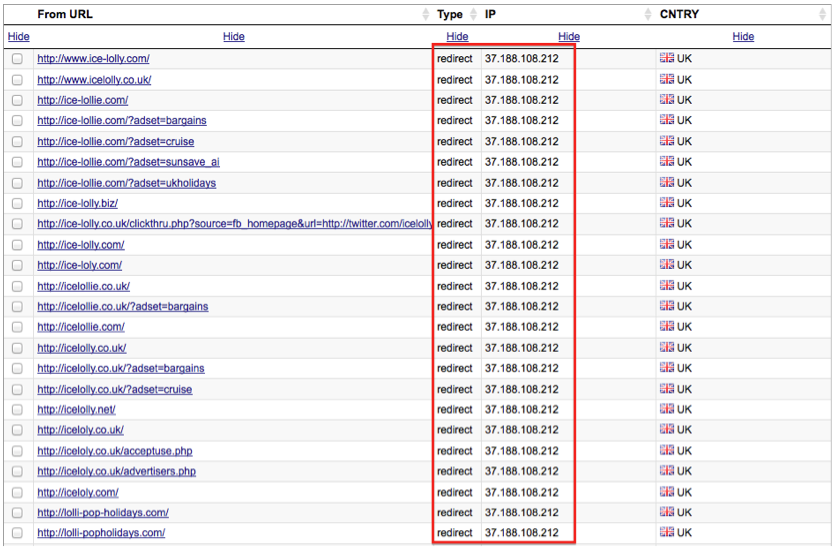Select the checkbox for http://iceloly.co.uk/
837x549 pixels.
coord(18,430)
